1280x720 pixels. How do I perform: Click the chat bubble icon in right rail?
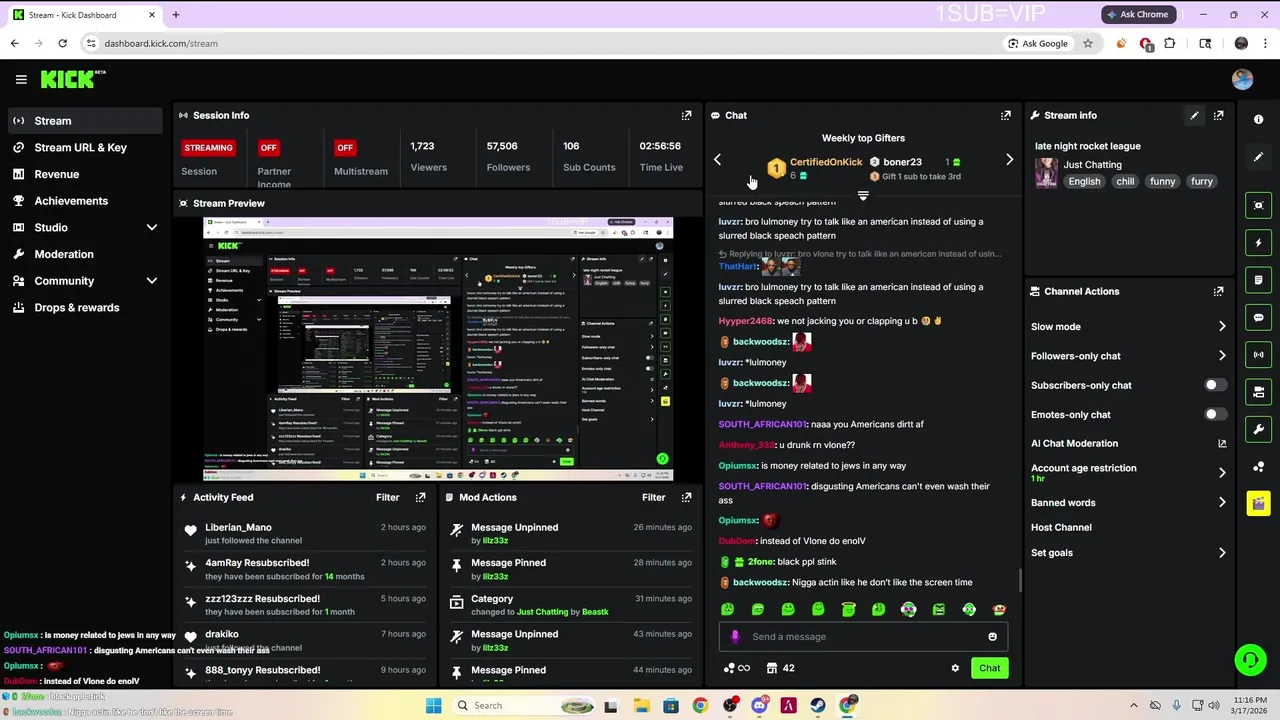[1258, 318]
